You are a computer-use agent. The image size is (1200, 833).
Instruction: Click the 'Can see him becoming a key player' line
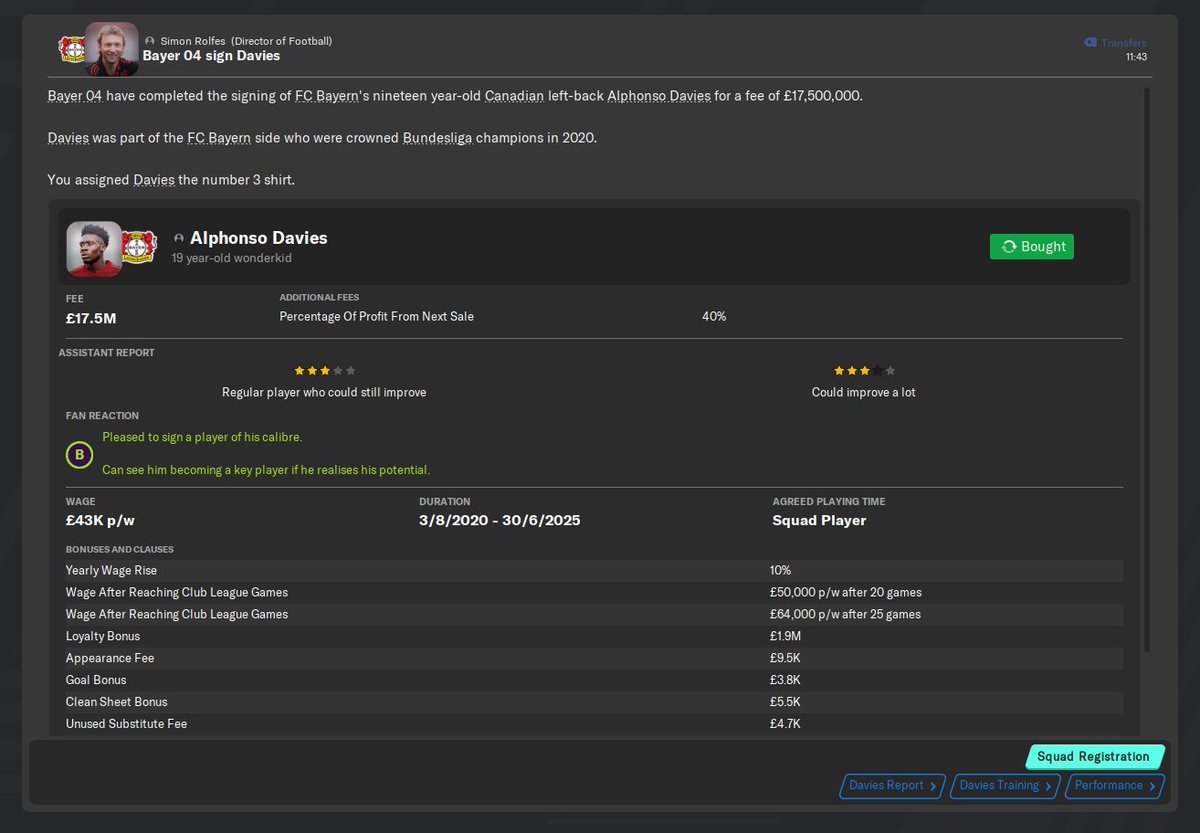266,470
